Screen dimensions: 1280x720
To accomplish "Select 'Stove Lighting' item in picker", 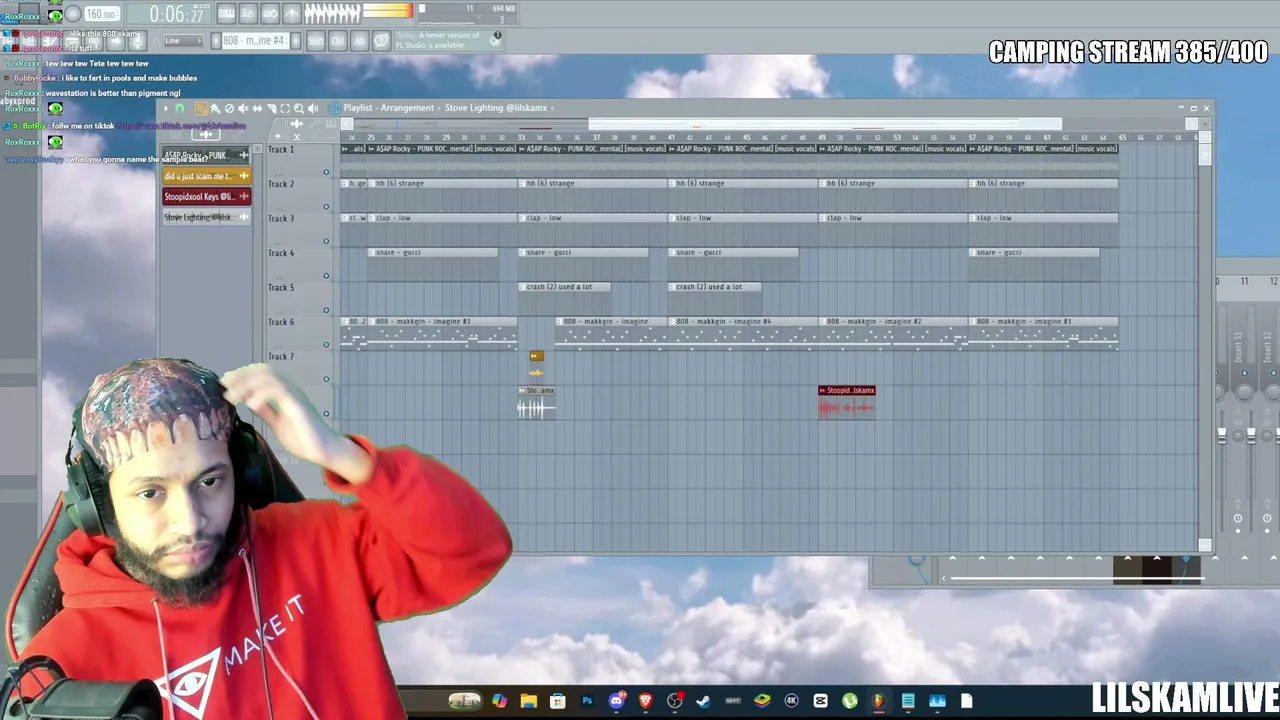I will coord(206,217).
